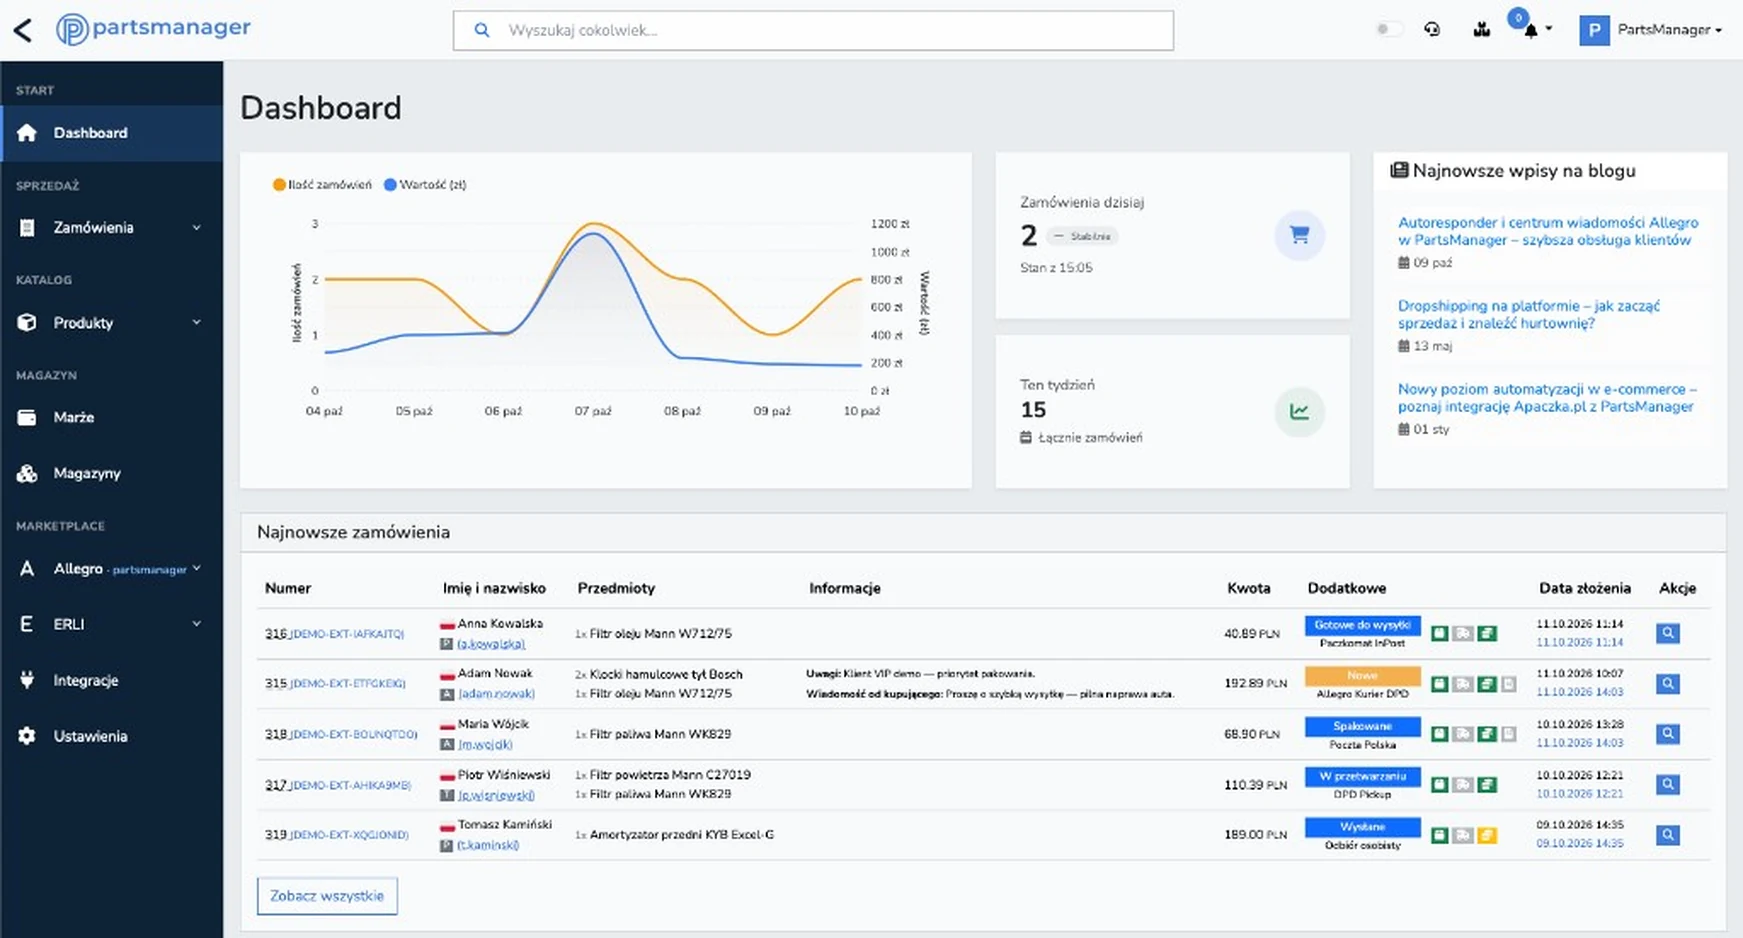Click the shopping cart icon in Zamówienia dzisiaj
This screenshot has height=938, width=1743.
pos(1299,236)
